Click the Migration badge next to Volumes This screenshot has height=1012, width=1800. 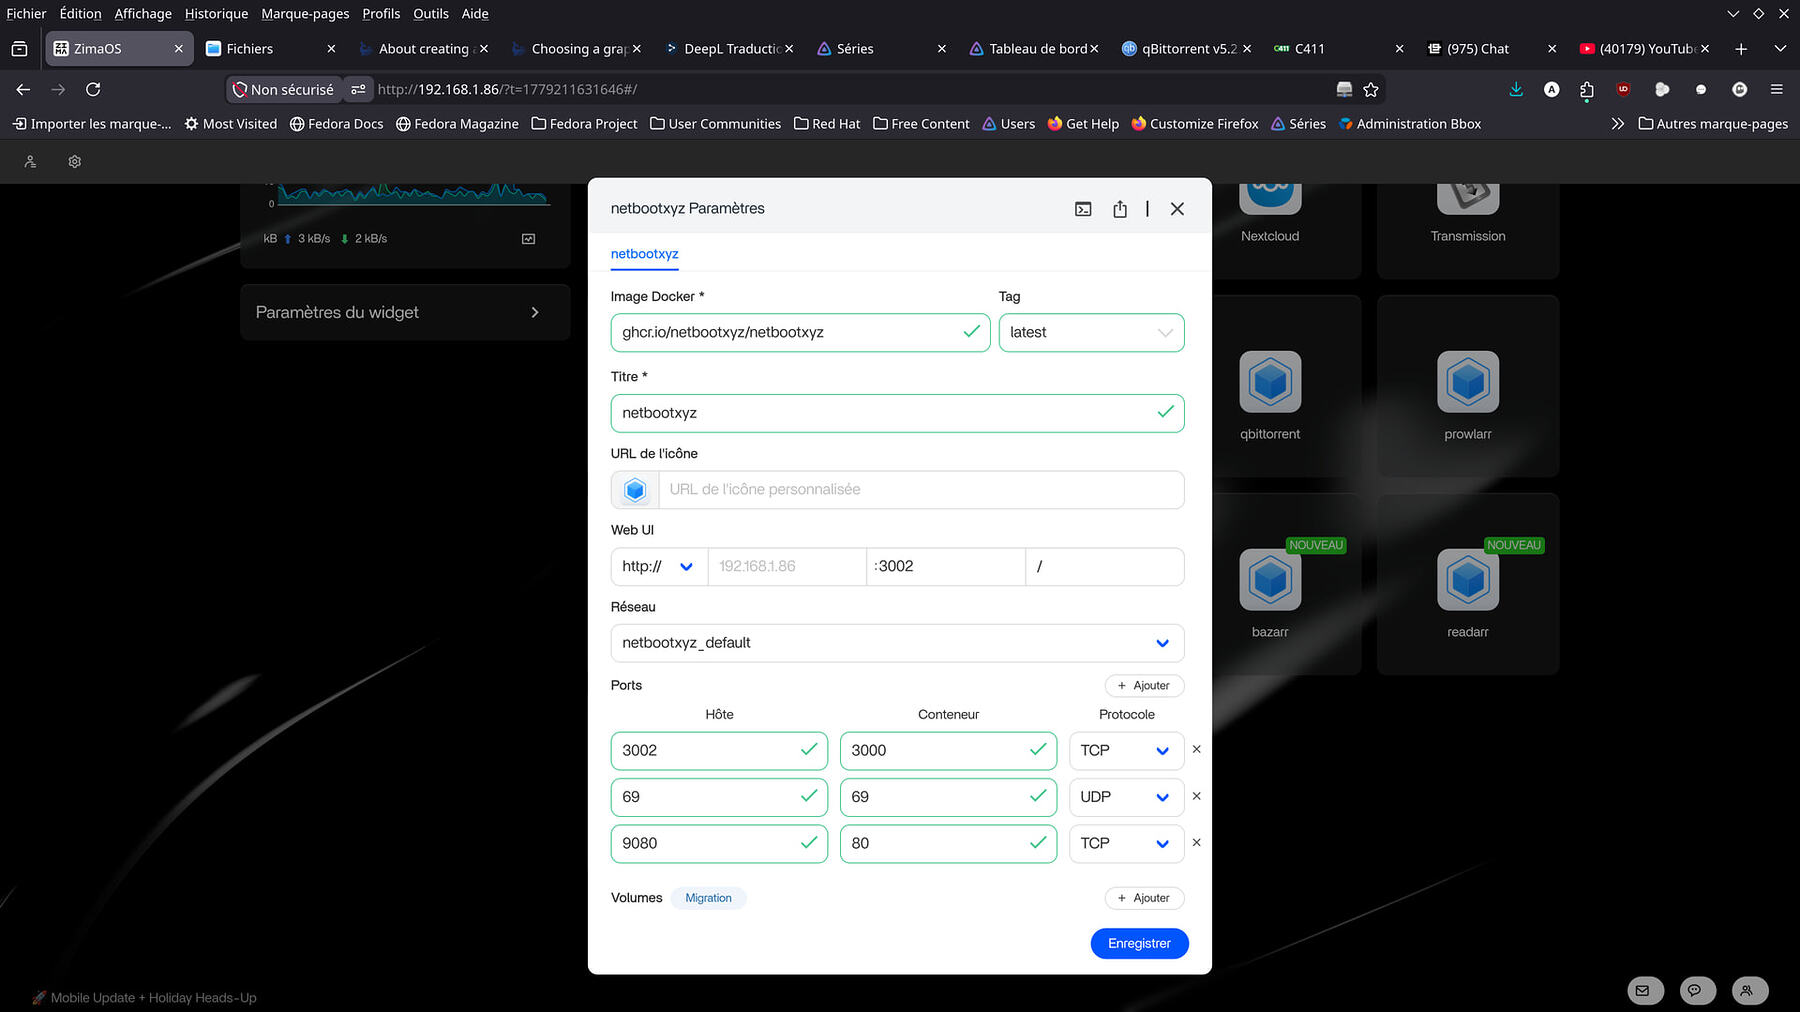pyautogui.click(x=708, y=898)
